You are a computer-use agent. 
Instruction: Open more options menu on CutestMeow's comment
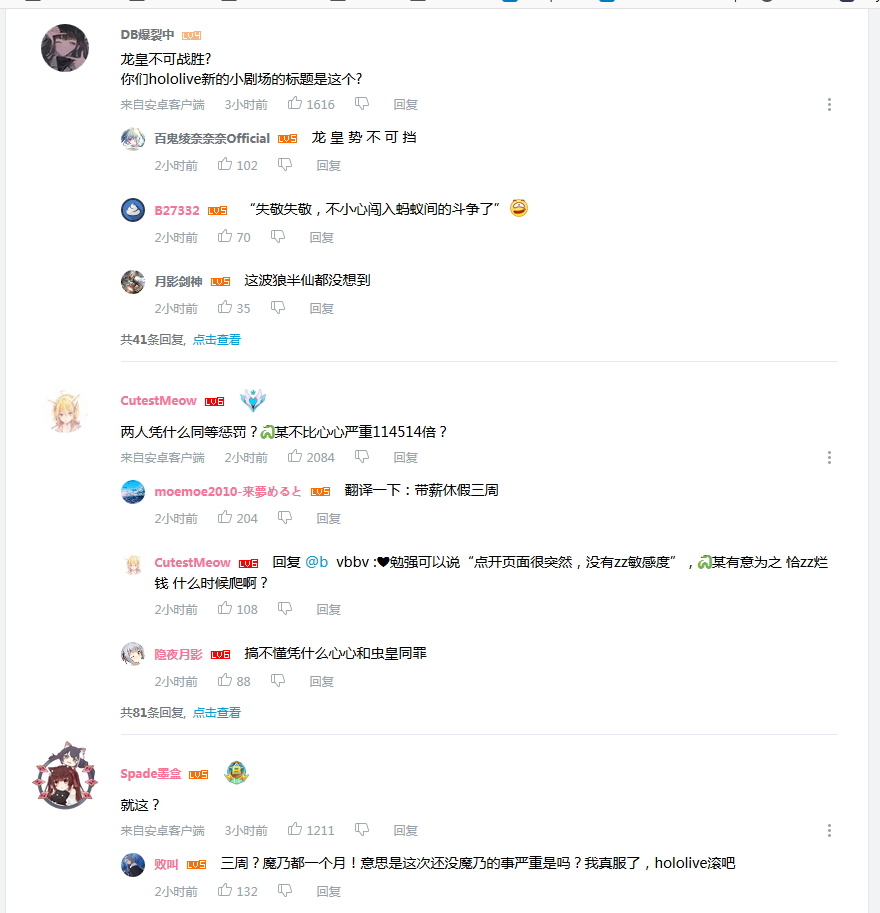(829, 458)
